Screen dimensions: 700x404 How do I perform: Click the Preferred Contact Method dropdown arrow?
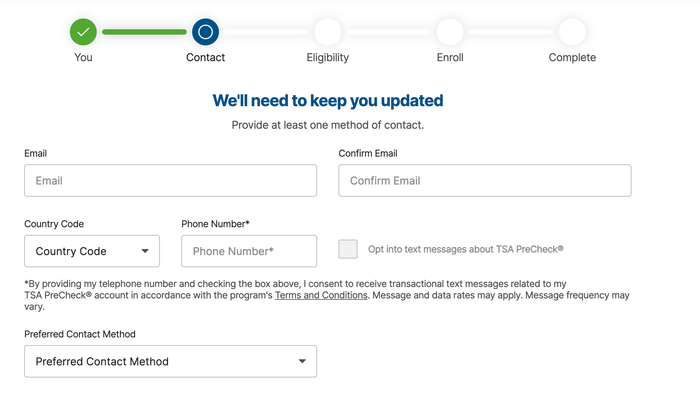point(302,361)
